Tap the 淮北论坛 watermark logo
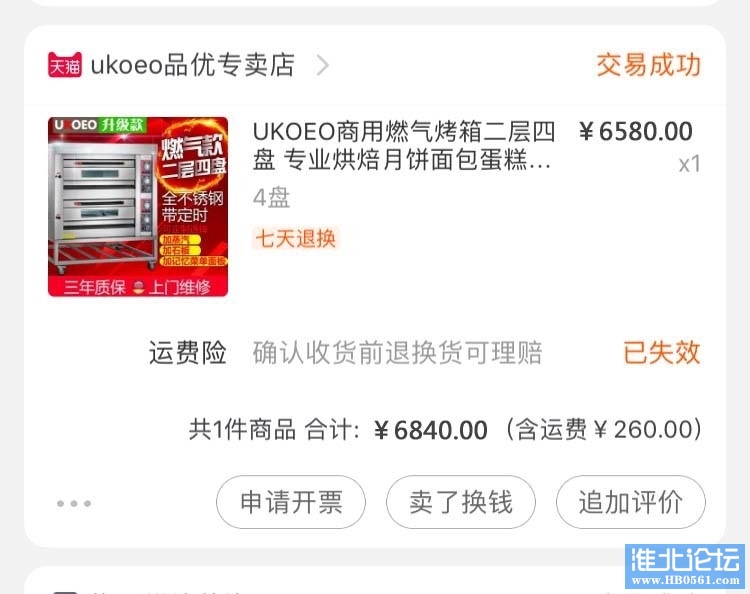Viewport: 750px width, 594px height. point(684,566)
